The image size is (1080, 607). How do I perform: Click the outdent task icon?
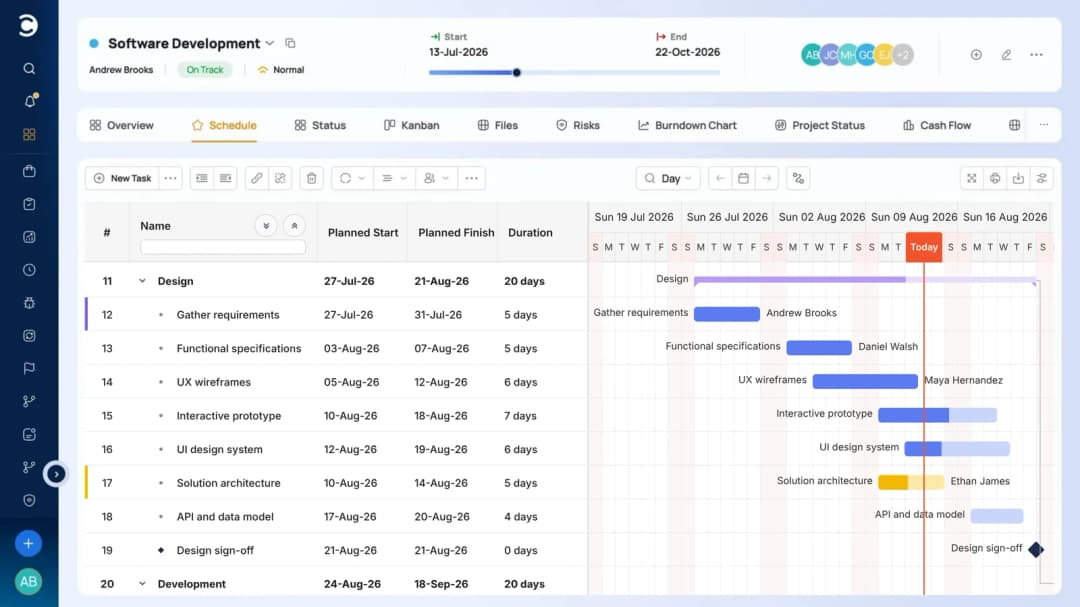click(x=202, y=178)
